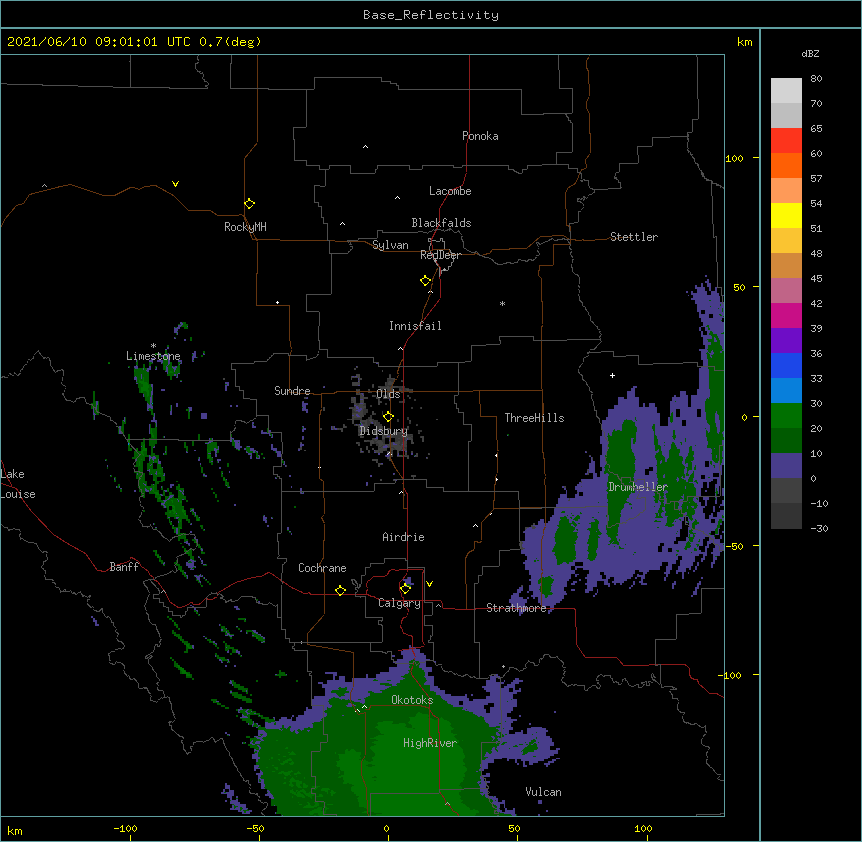Viewport: 862px width, 842px height.
Task: Select the yellow diamond marker under Cochrane
Action: click(340, 590)
